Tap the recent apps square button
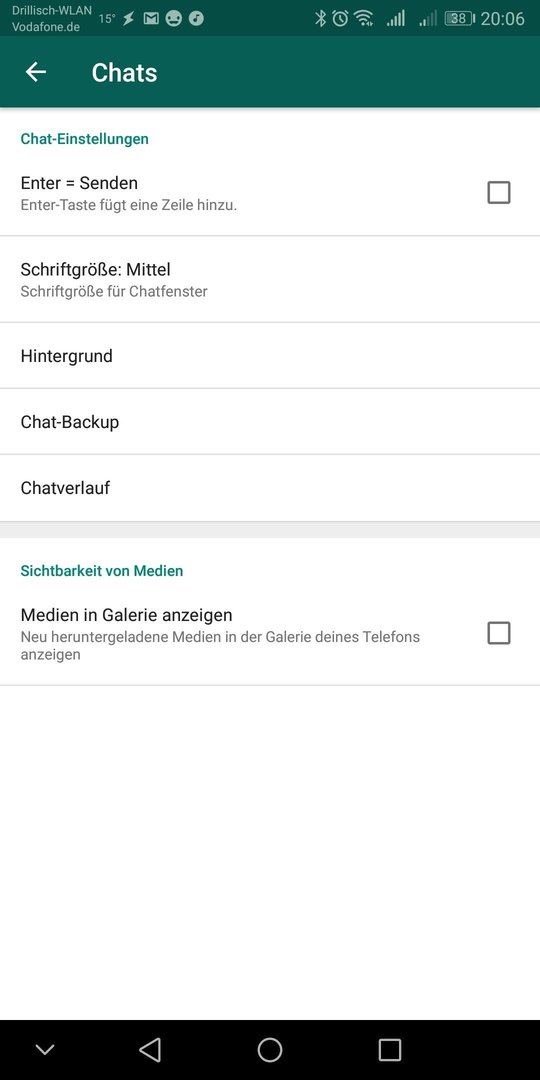Viewport: 540px width, 1080px height. click(x=390, y=1050)
